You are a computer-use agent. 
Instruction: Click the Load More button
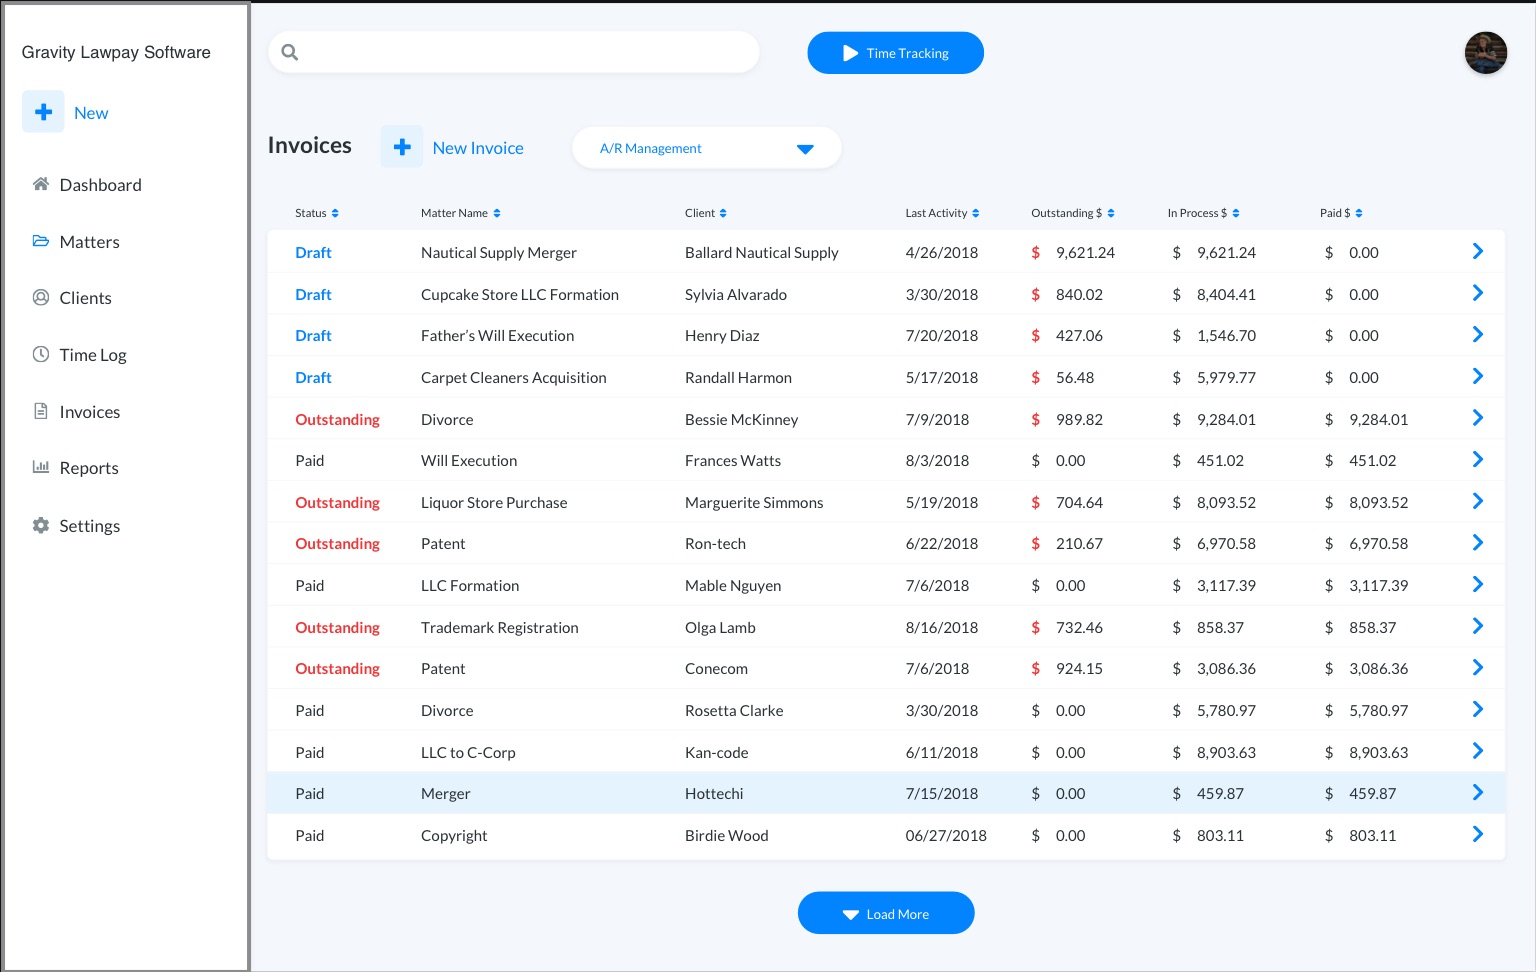[885, 914]
